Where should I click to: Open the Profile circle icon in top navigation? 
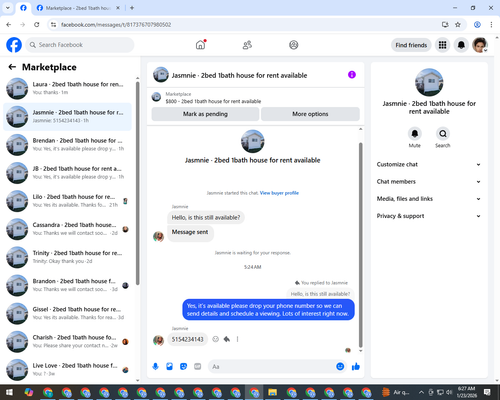pyautogui.click(x=294, y=45)
